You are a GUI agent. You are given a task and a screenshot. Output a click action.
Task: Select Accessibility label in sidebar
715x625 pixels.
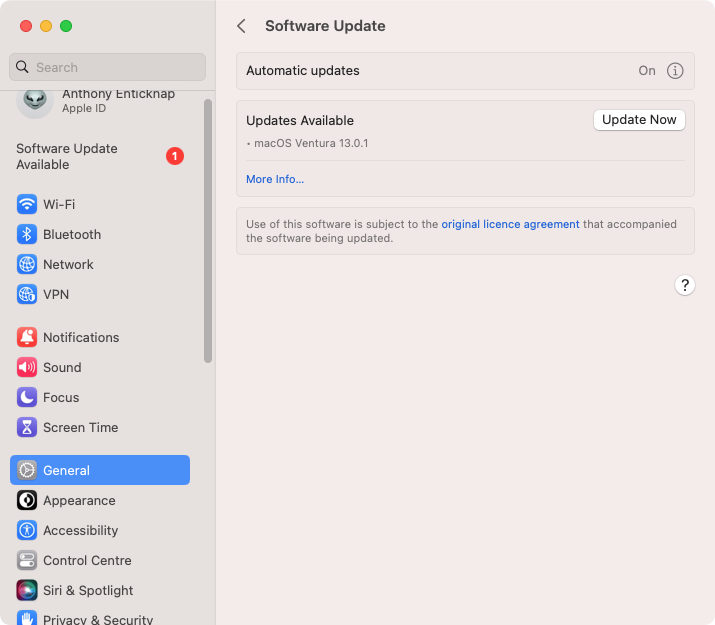pos(81,531)
